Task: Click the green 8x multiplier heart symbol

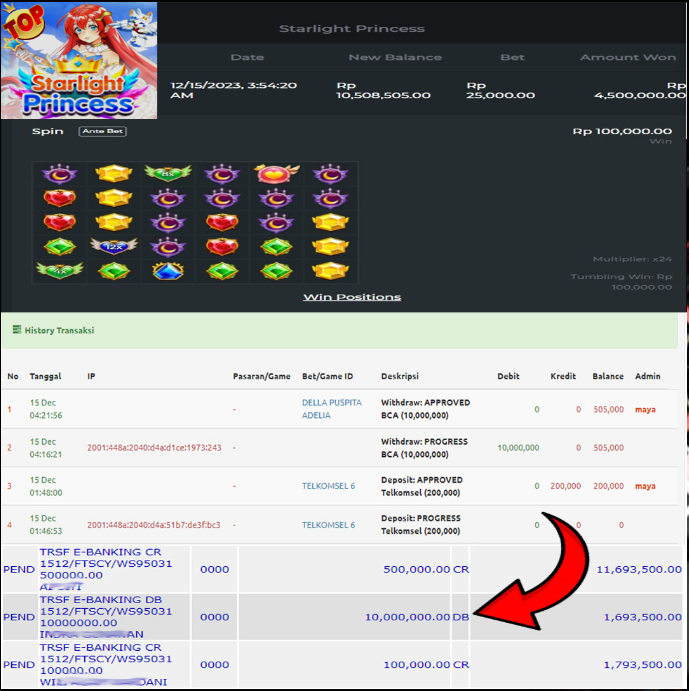Action: (x=168, y=173)
